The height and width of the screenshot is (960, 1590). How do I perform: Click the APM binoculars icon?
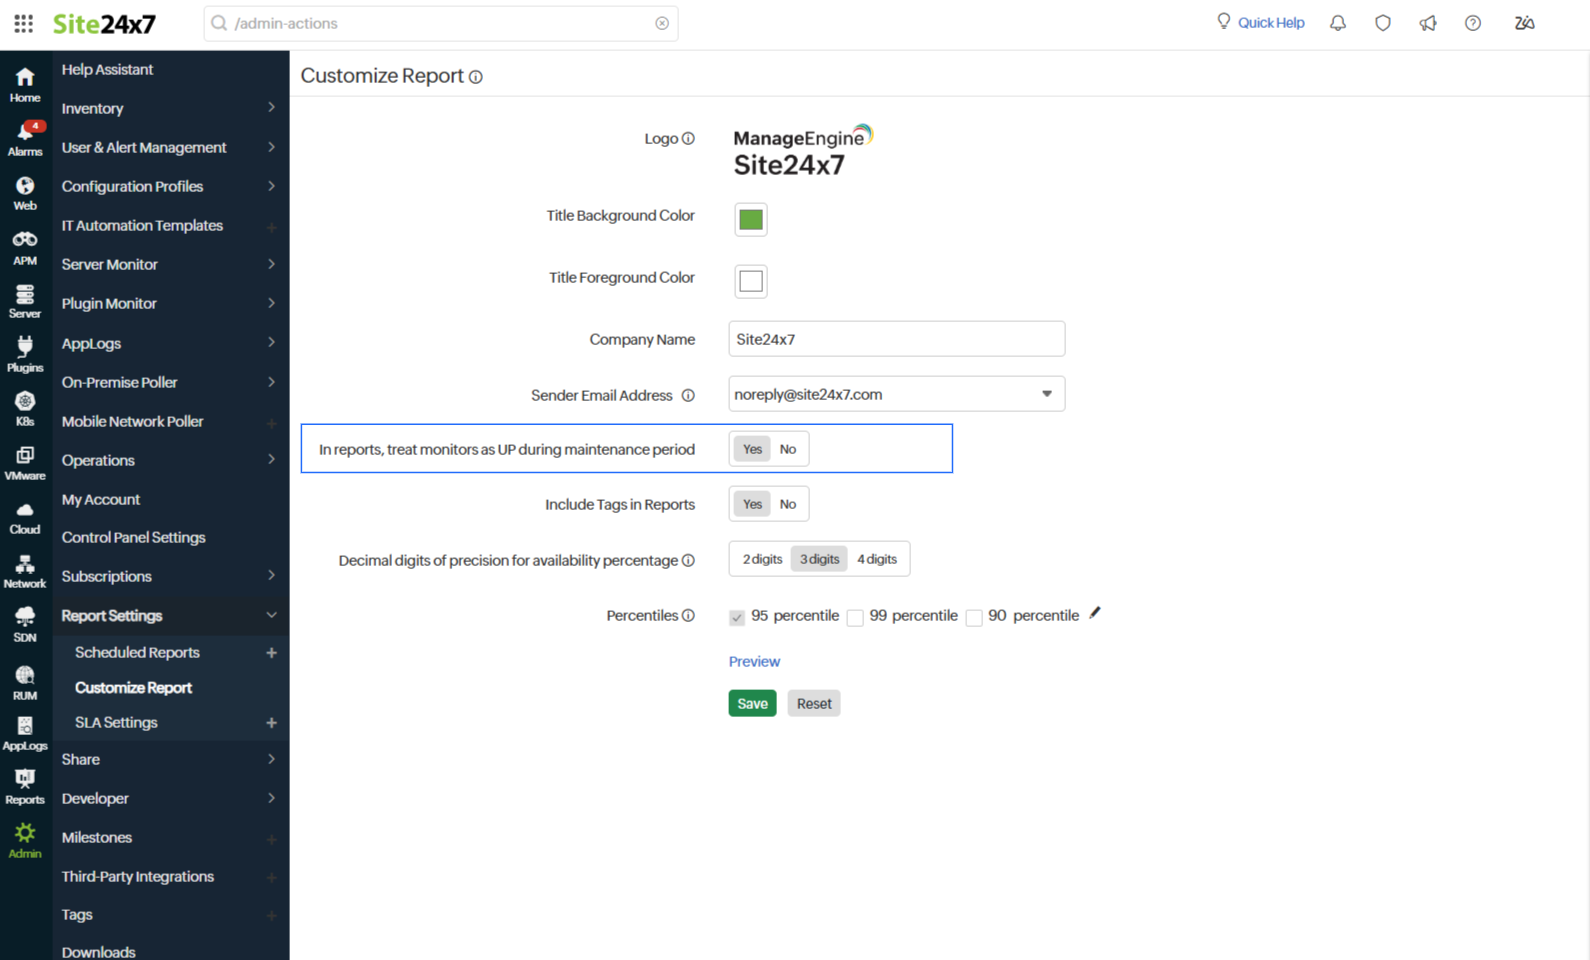pos(25,247)
